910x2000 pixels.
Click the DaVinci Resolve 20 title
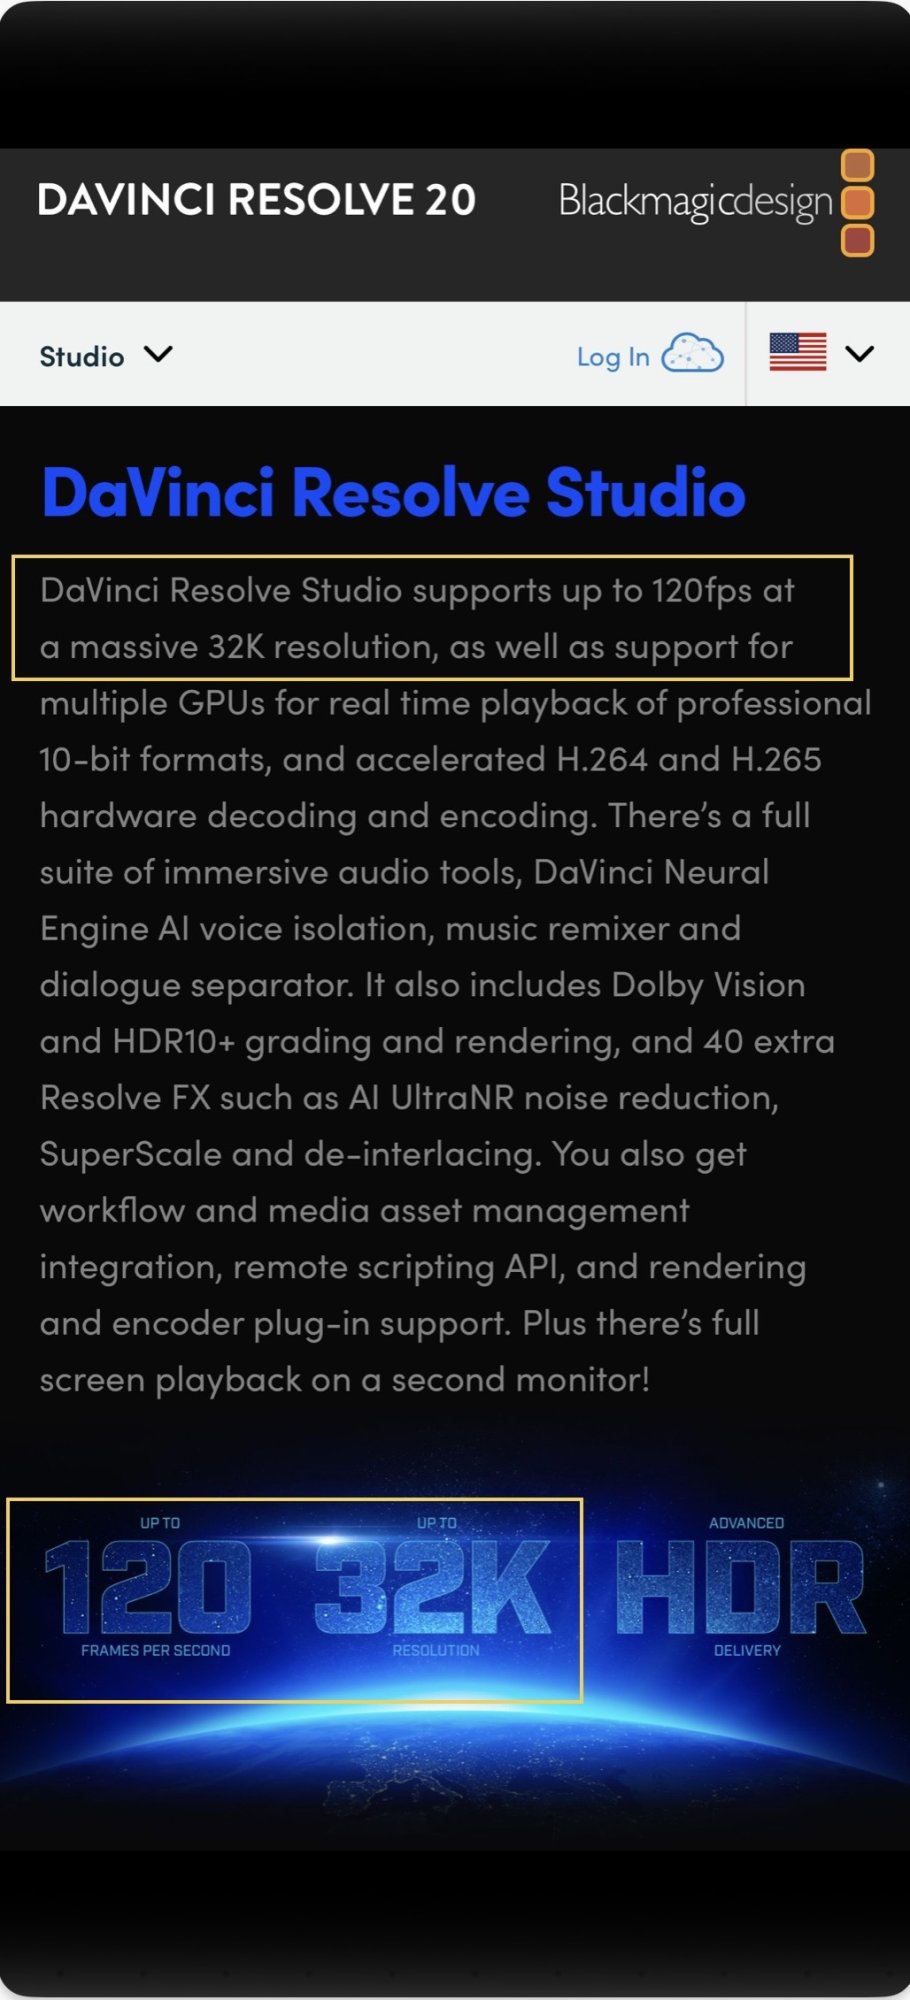(x=256, y=200)
